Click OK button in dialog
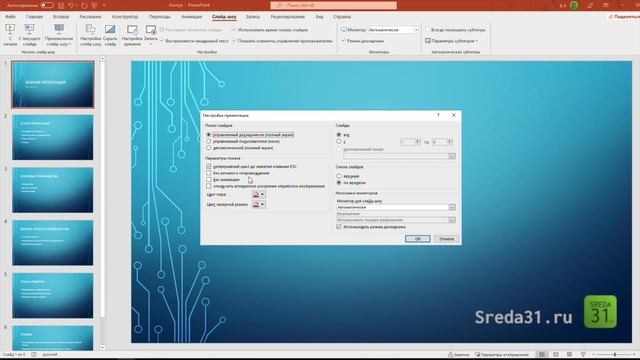Viewport: 640px width, 360px height. pyautogui.click(x=418, y=239)
